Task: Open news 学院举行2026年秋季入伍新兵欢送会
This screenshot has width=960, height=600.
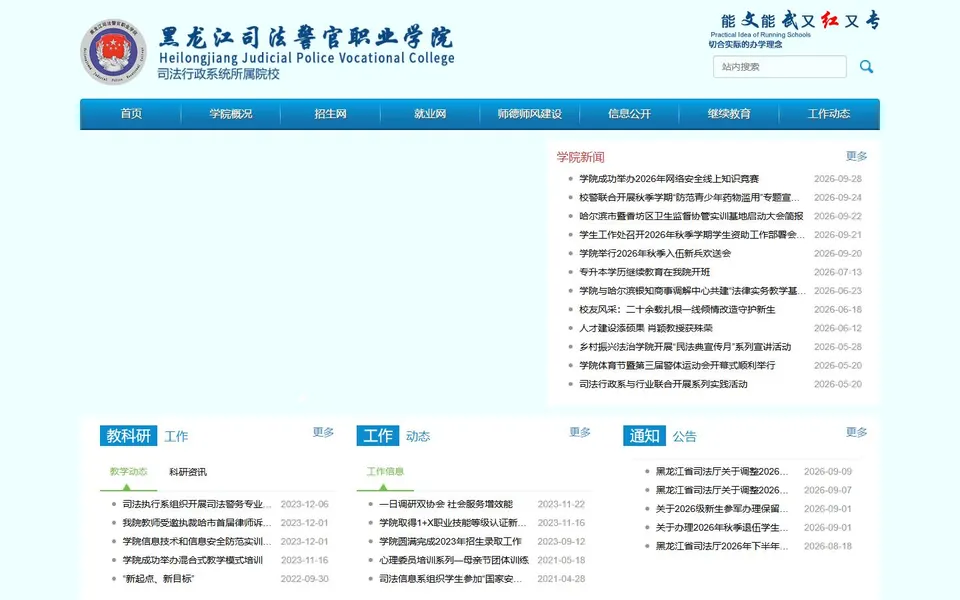Action: pyautogui.click(x=655, y=253)
